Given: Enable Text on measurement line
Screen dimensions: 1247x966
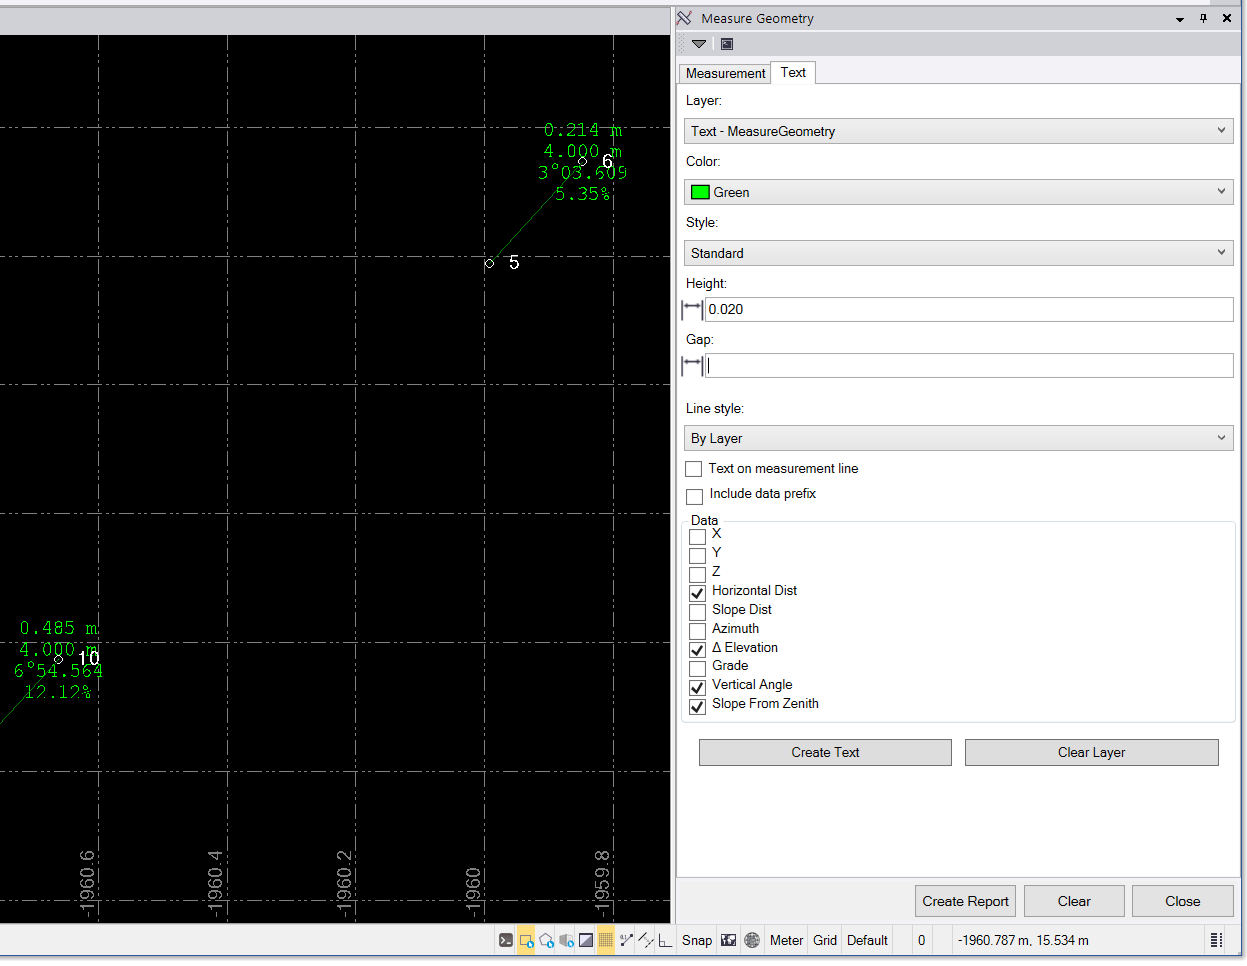Looking at the screenshot, I should [x=694, y=469].
